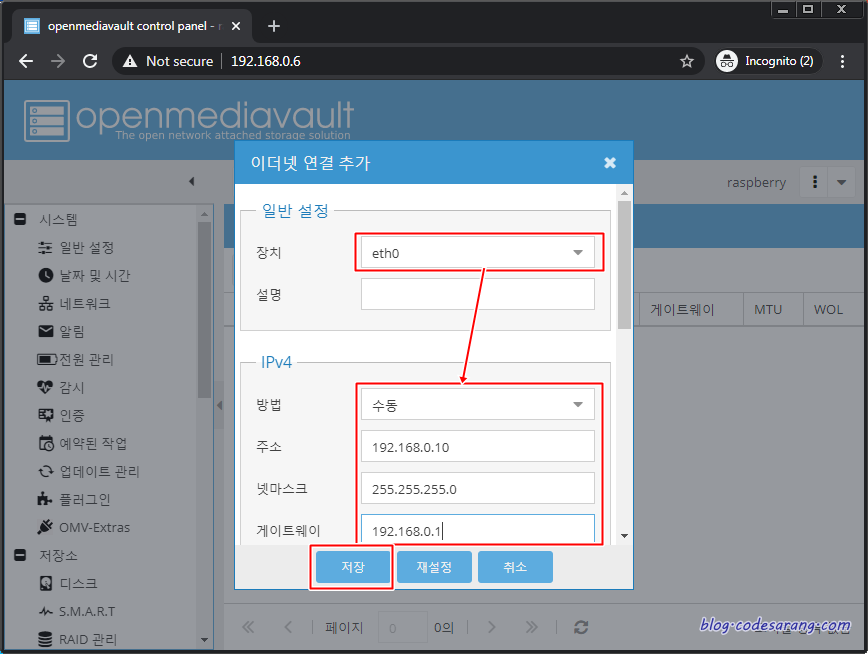Open 날짜 및 시간 settings
868x654 pixels.
(x=95, y=276)
